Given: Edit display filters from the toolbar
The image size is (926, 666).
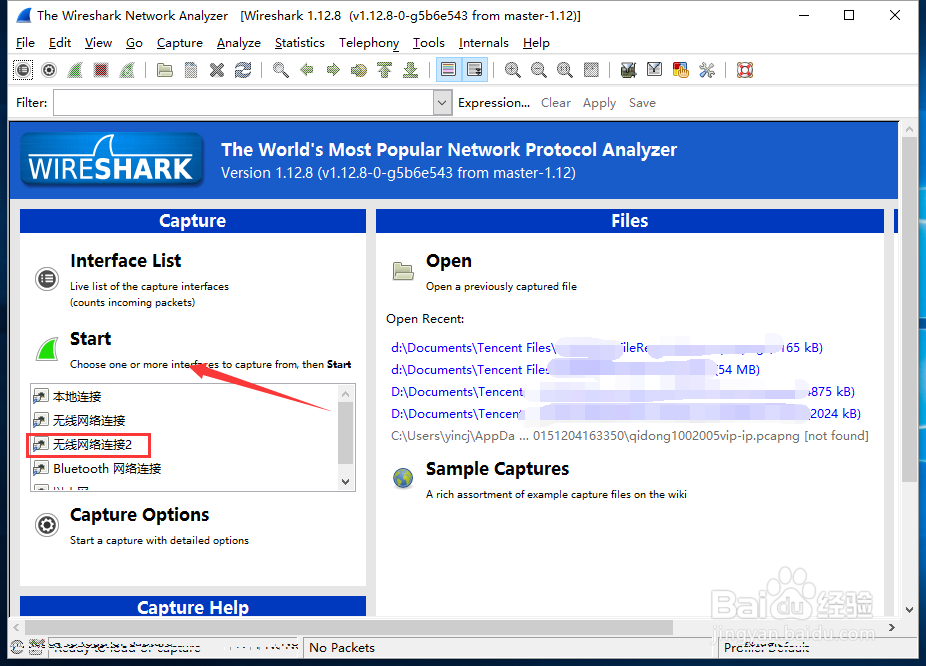Looking at the screenshot, I should tap(654, 70).
